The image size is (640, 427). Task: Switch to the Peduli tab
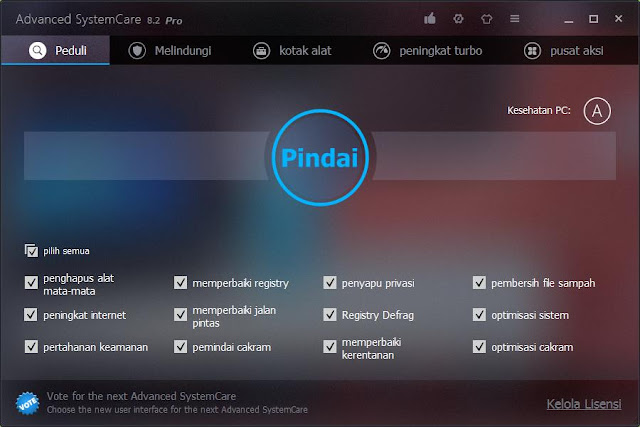pyautogui.click(x=56, y=50)
